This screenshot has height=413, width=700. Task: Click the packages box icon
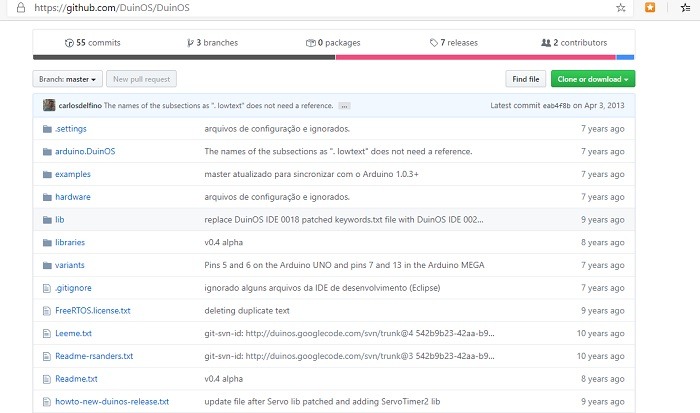pyautogui.click(x=311, y=43)
